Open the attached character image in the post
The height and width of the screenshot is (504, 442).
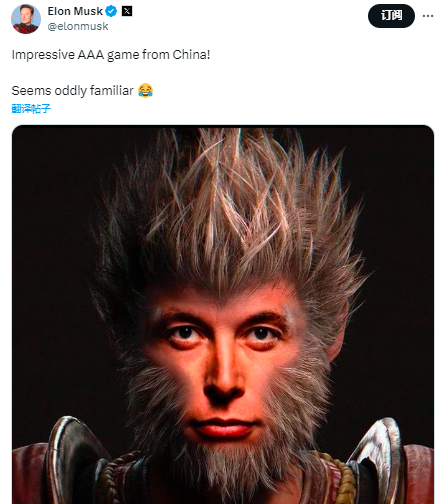pos(223,314)
